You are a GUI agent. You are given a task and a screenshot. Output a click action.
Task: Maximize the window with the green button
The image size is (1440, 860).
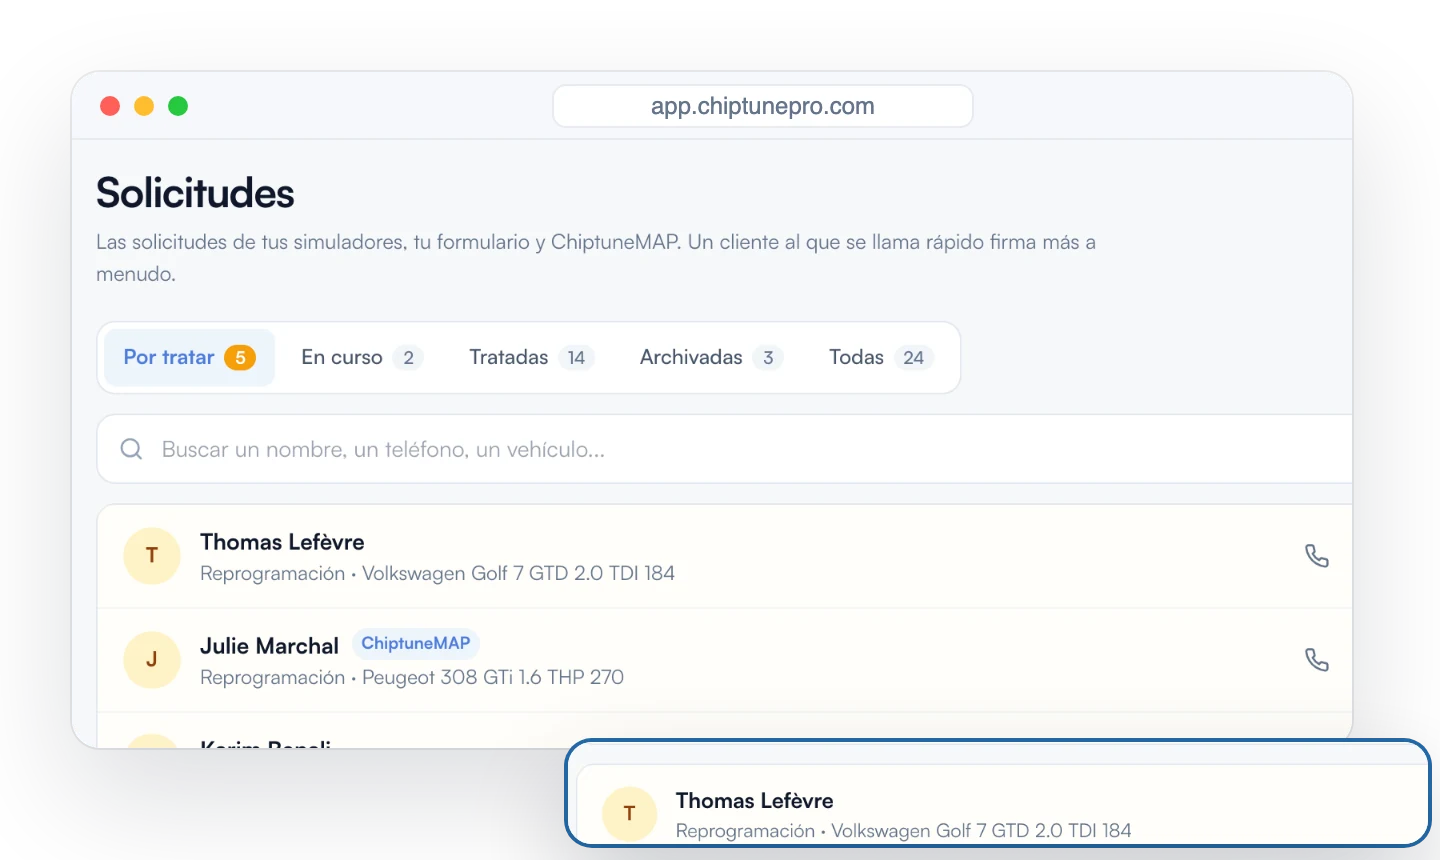(x=178, y=106)
